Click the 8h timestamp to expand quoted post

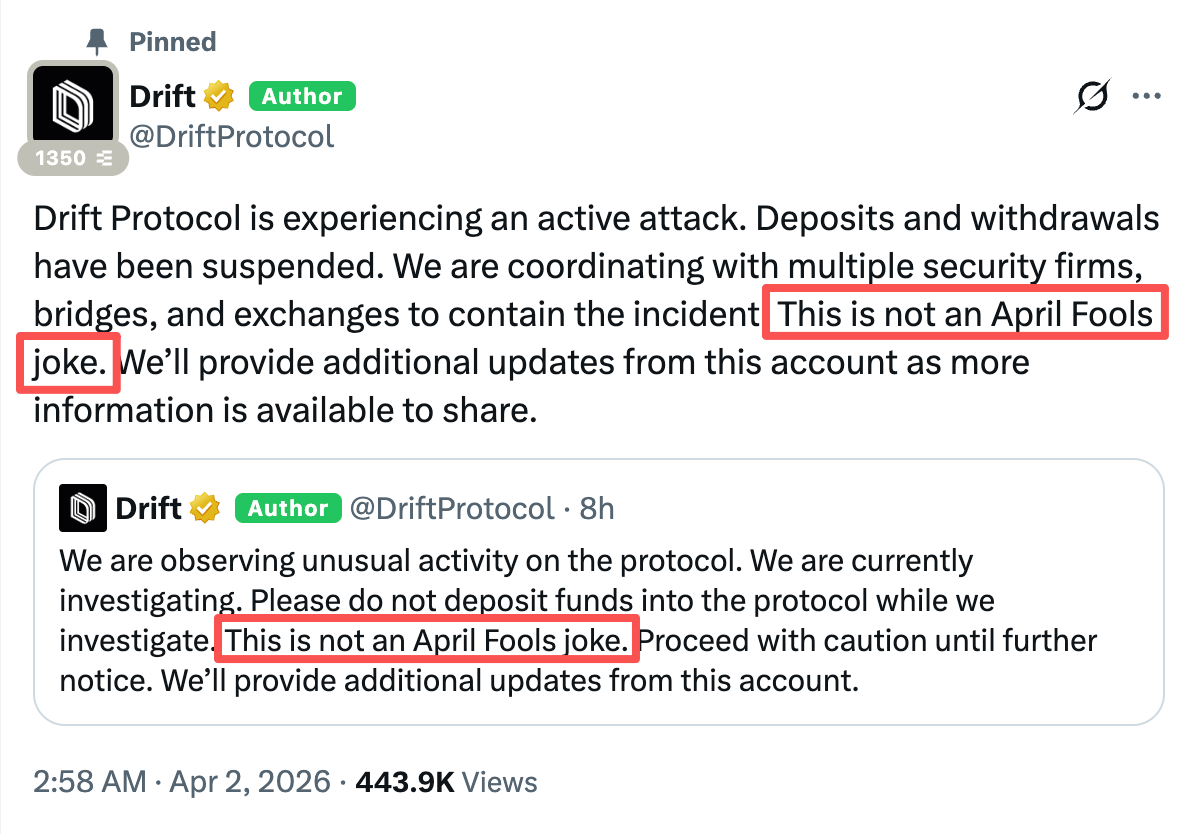pyautogui.click(x=597, y=508)
